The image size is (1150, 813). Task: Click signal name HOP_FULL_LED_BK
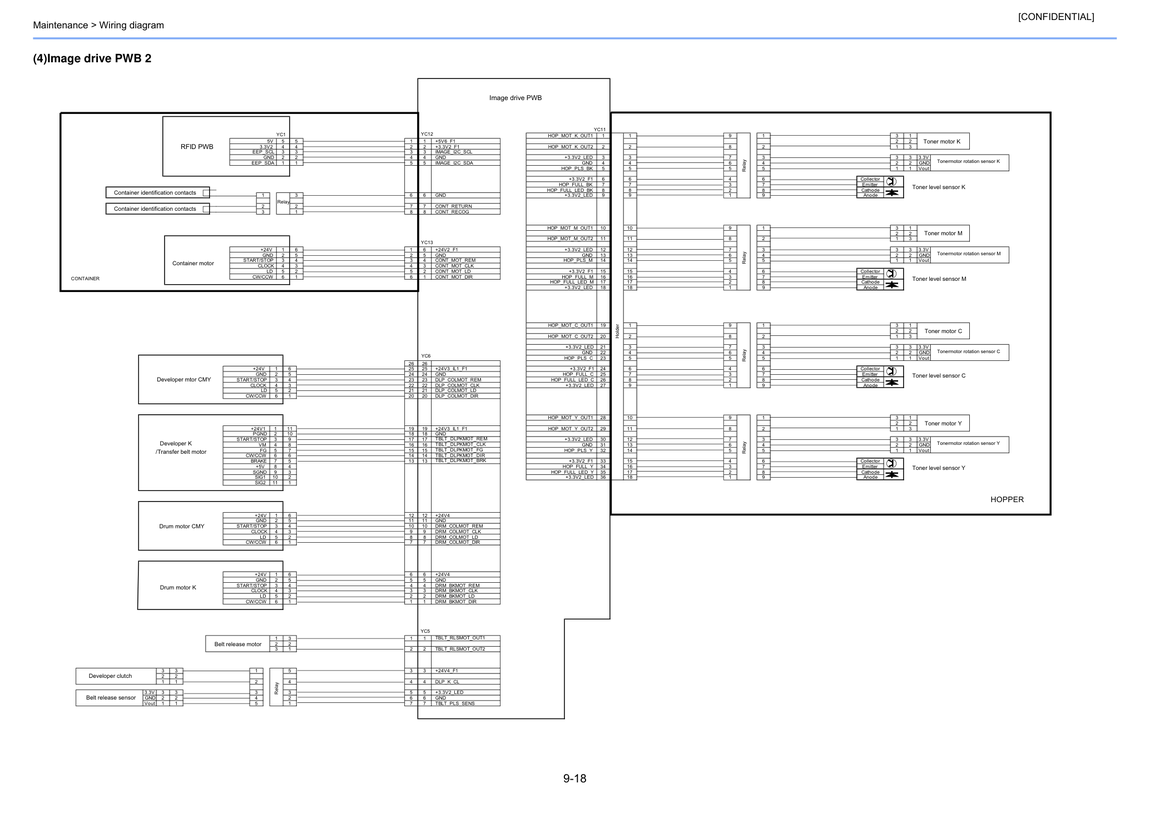pyautogui.click(x=571, y=190)
